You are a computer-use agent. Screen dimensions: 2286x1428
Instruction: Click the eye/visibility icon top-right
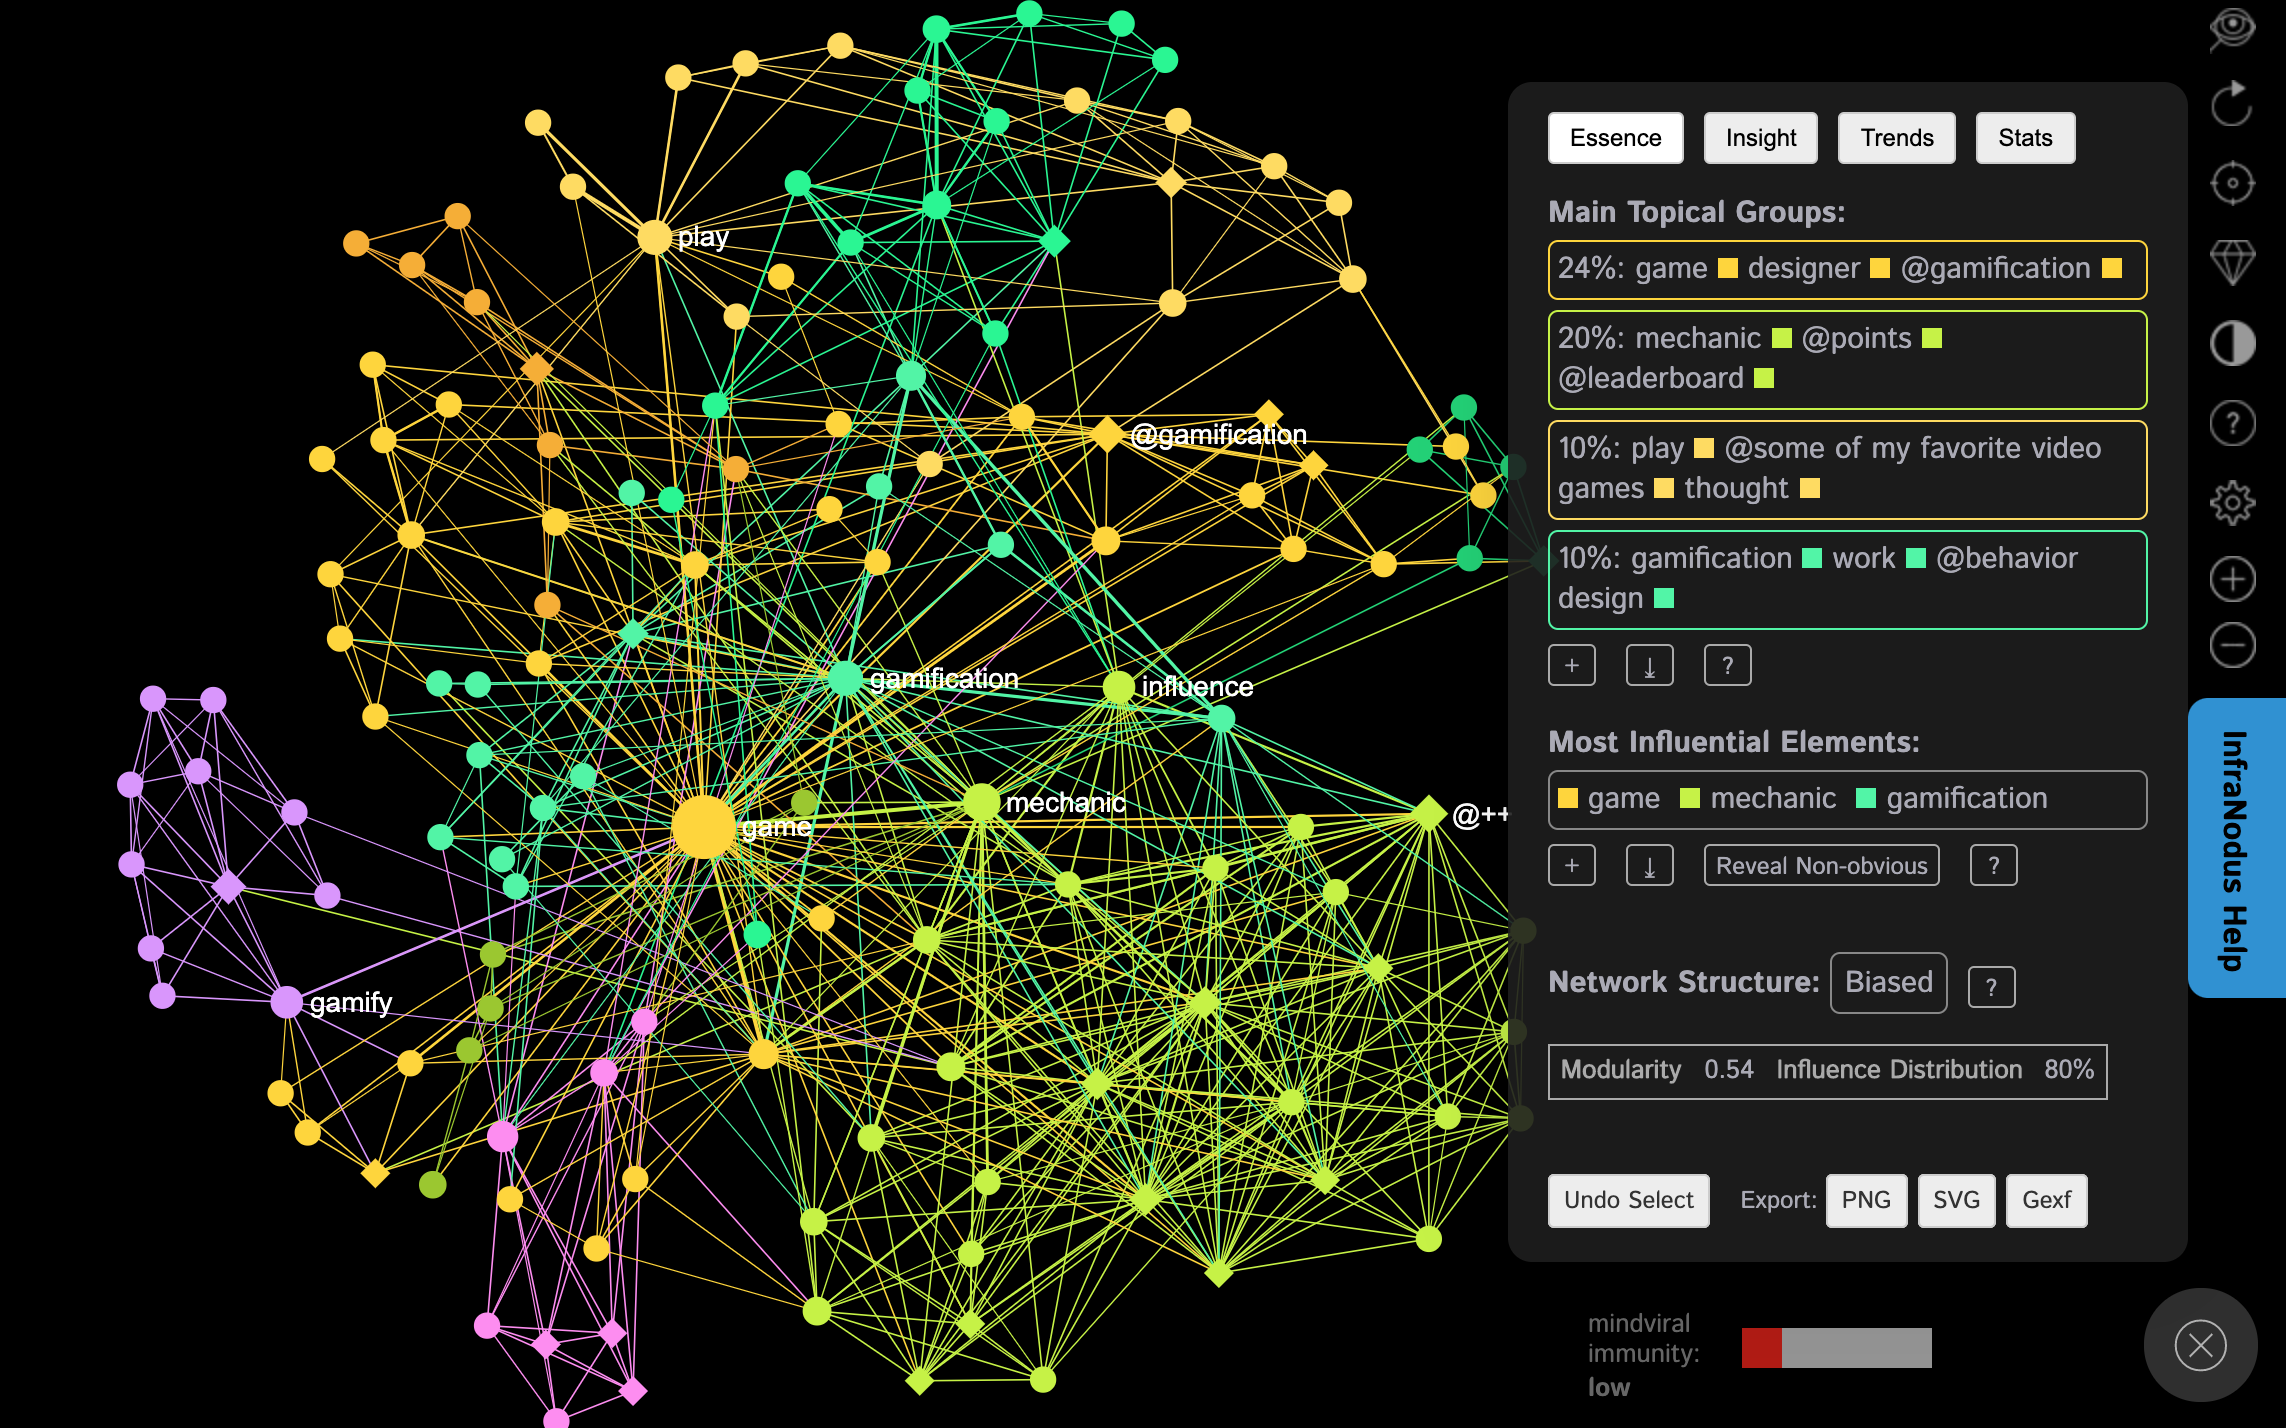point(2232,30)
